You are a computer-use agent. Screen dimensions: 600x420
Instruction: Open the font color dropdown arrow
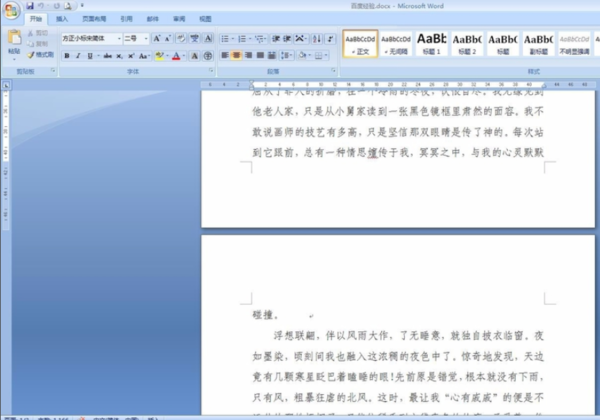coord(184,56)
